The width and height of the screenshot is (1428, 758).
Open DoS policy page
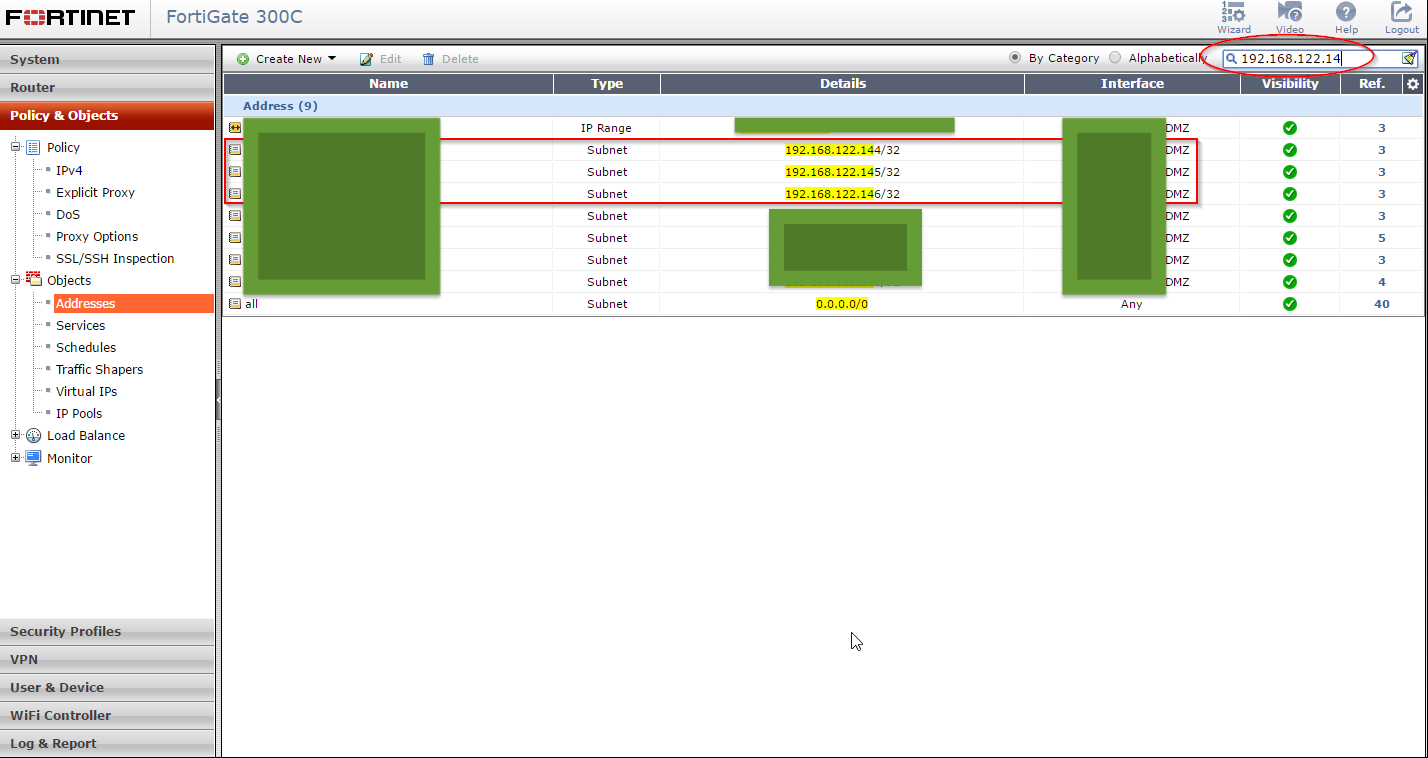pyautogui.click(x=68, y=214)
